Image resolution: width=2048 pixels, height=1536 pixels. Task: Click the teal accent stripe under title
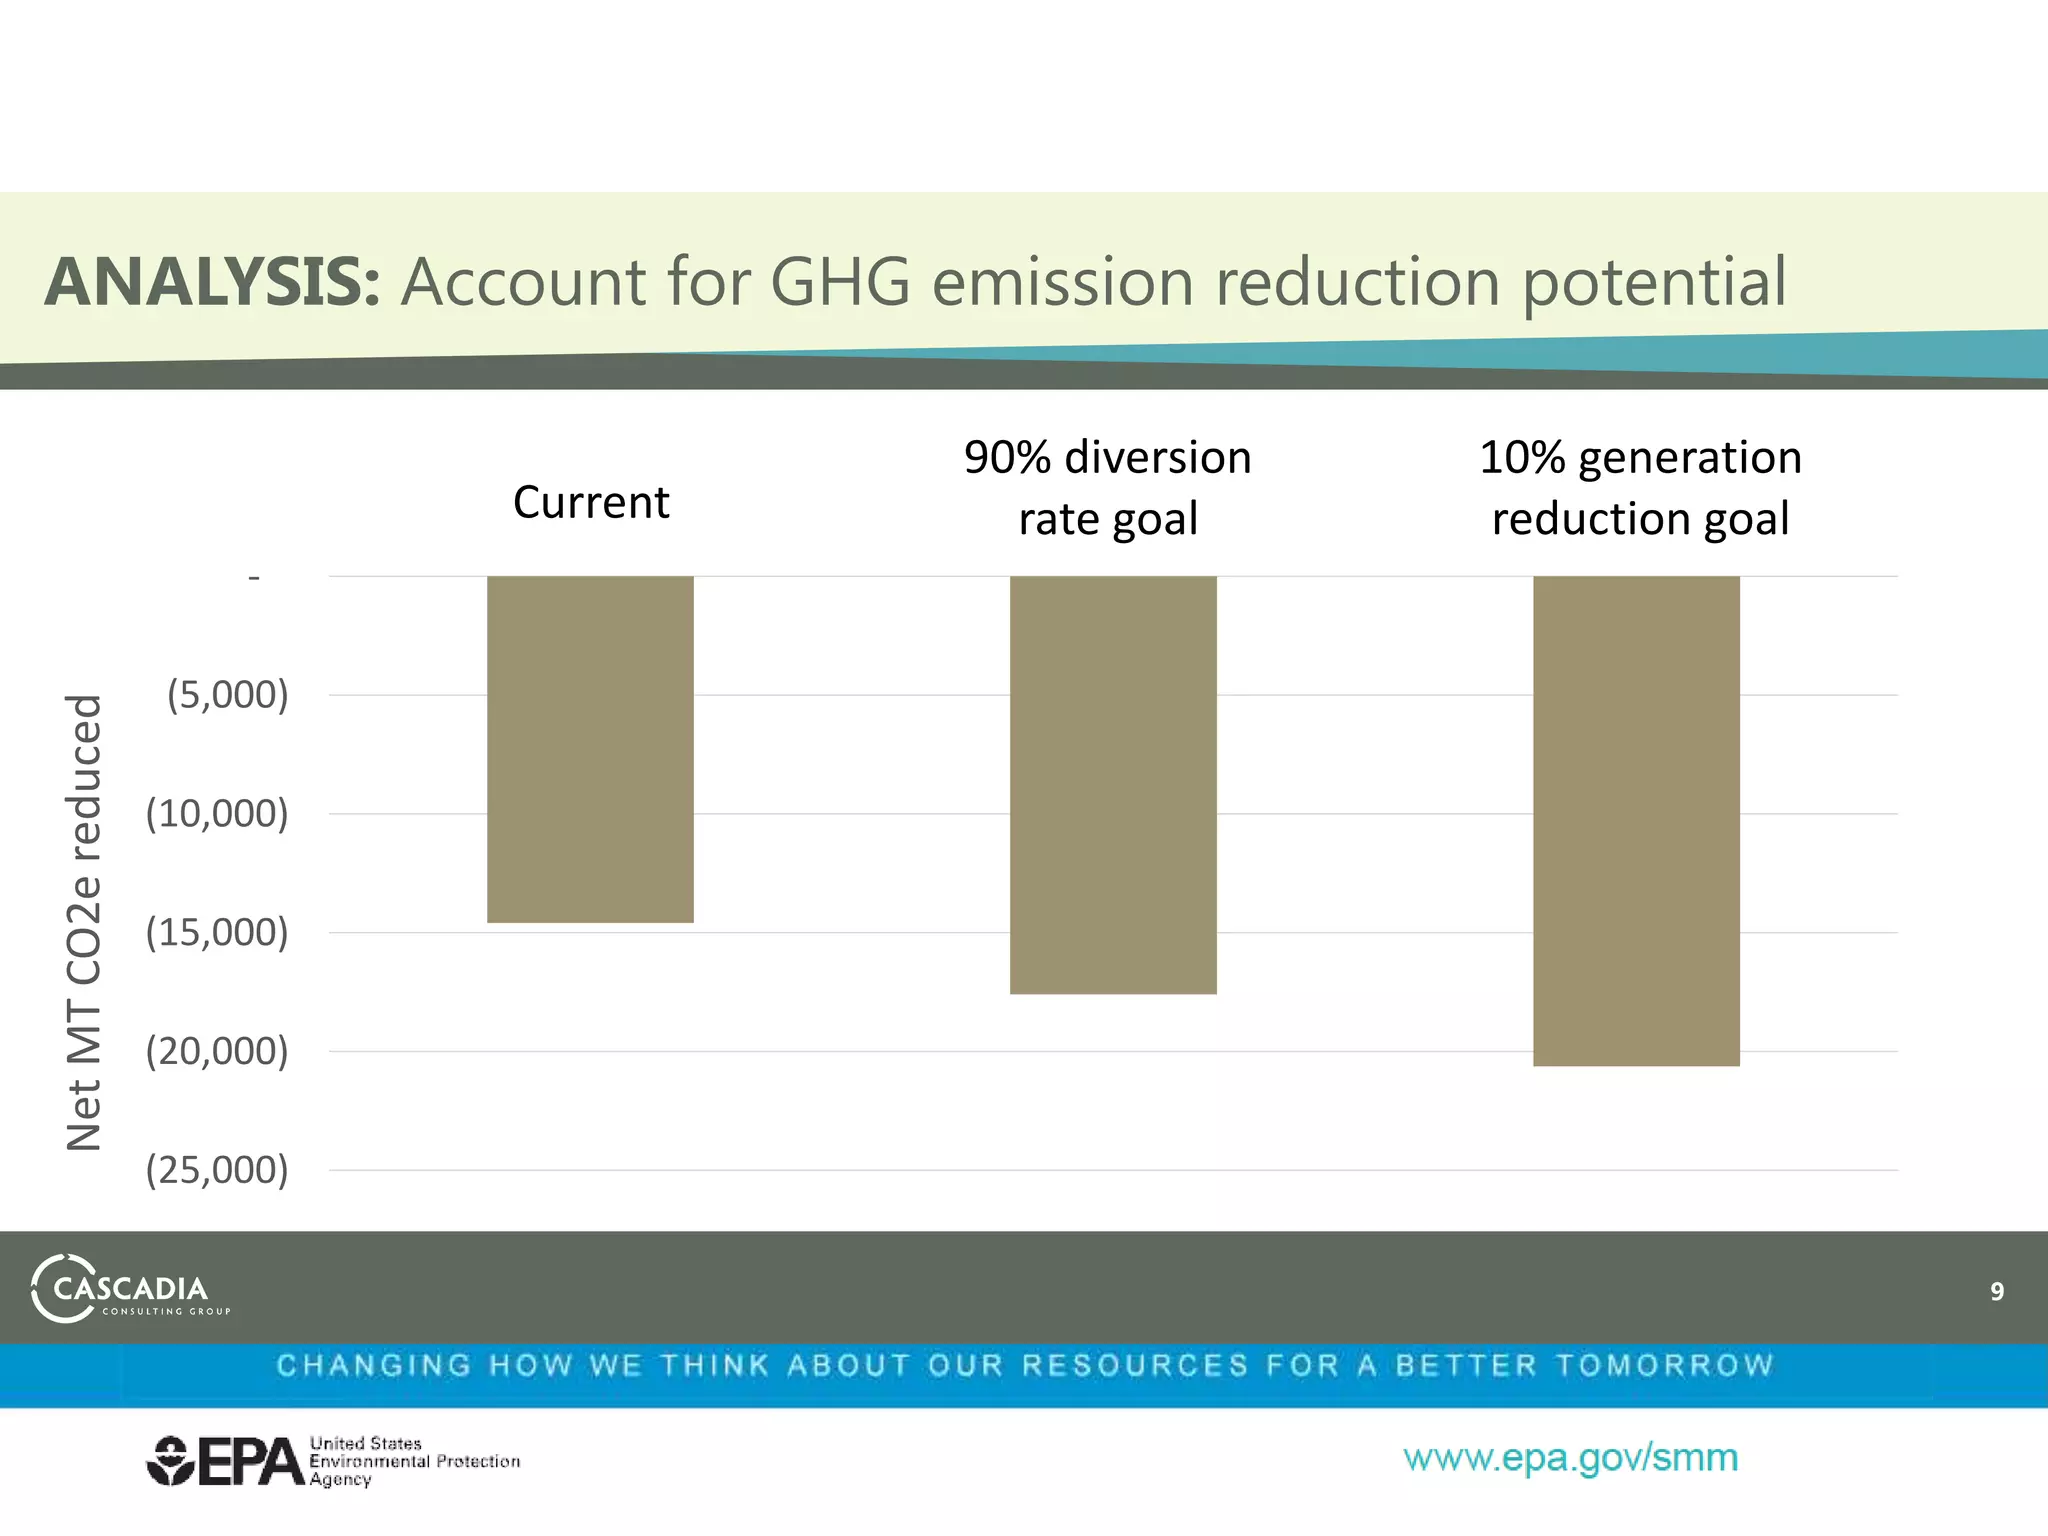point(1850,355)
